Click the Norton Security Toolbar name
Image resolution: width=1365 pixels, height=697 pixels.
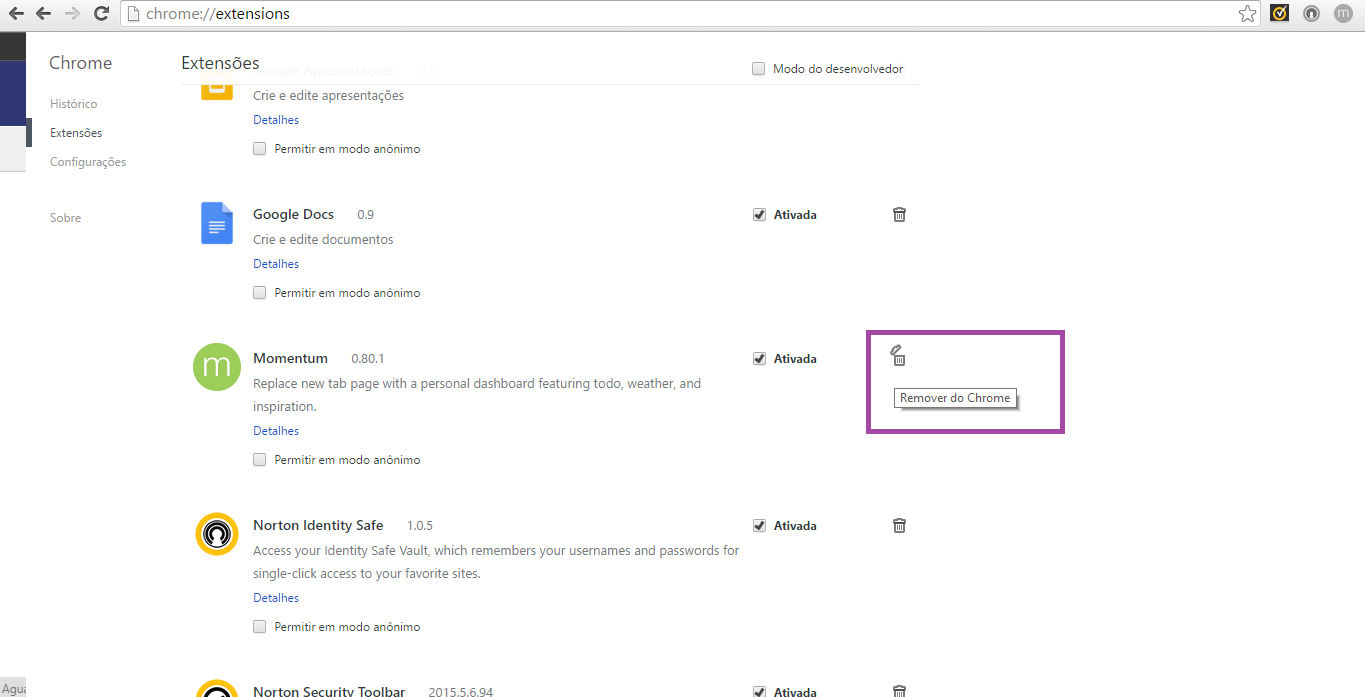pyautogui.click(x=329, y=691)
